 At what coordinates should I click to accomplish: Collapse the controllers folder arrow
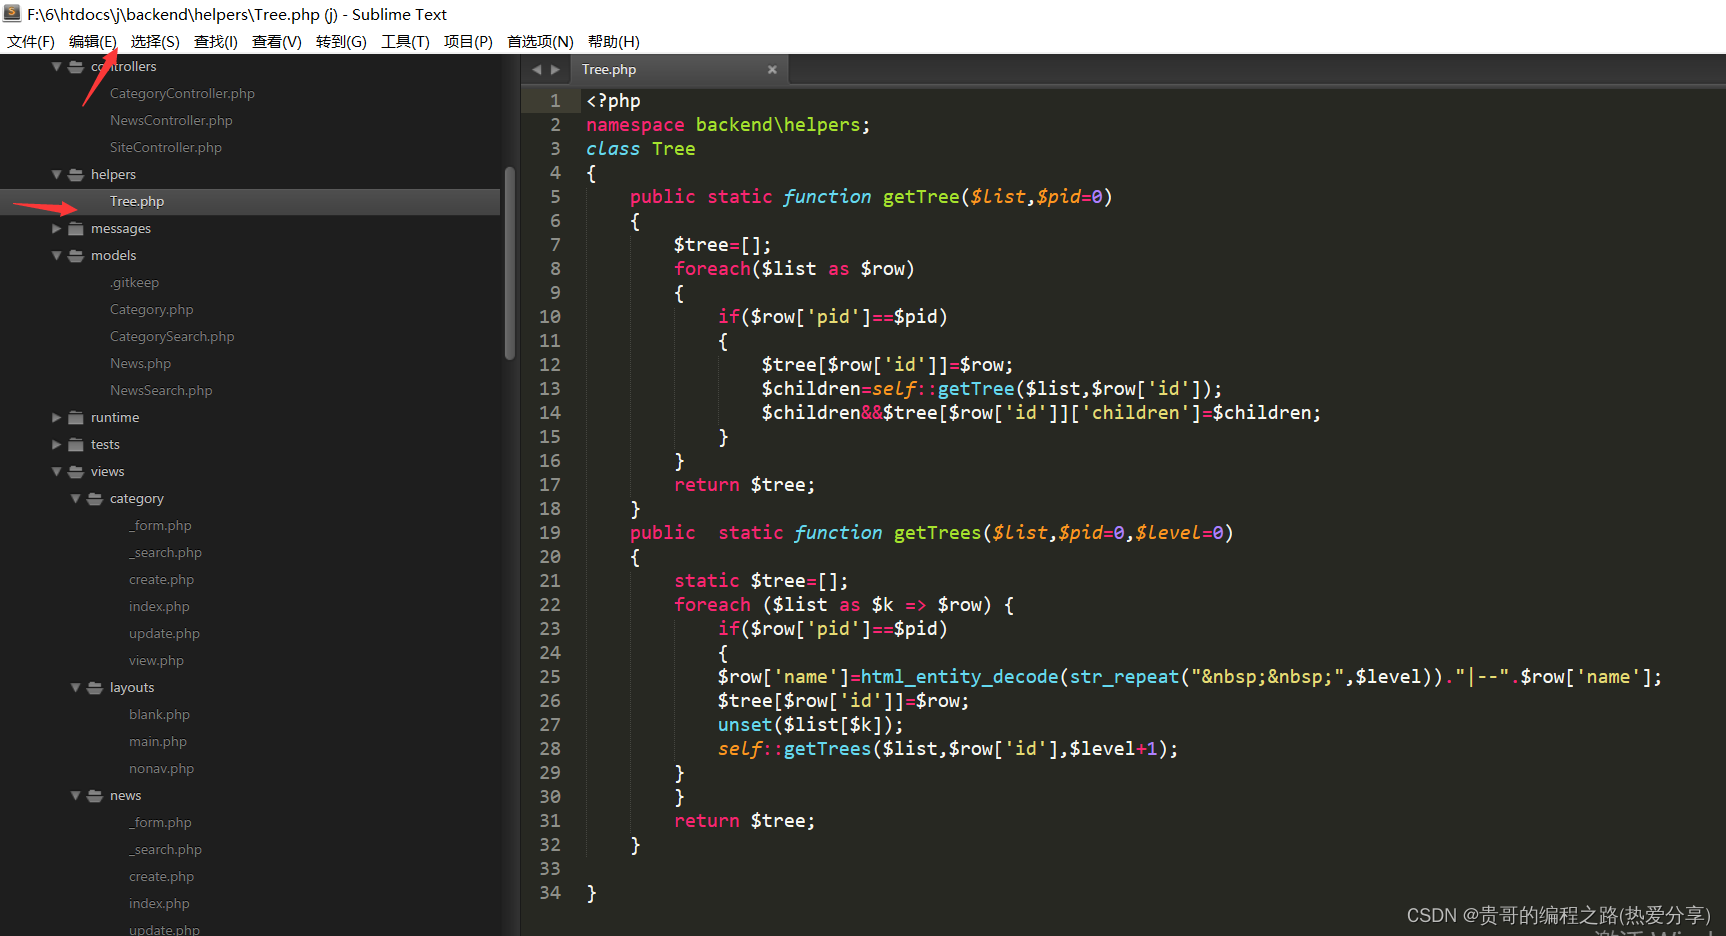click(57, 67)
